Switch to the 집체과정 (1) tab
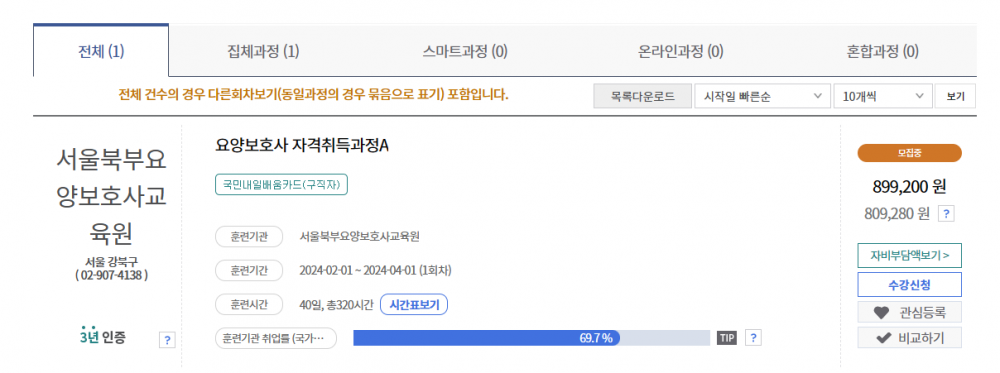This screenshot has width=1000, height=373. click(263, 52)
